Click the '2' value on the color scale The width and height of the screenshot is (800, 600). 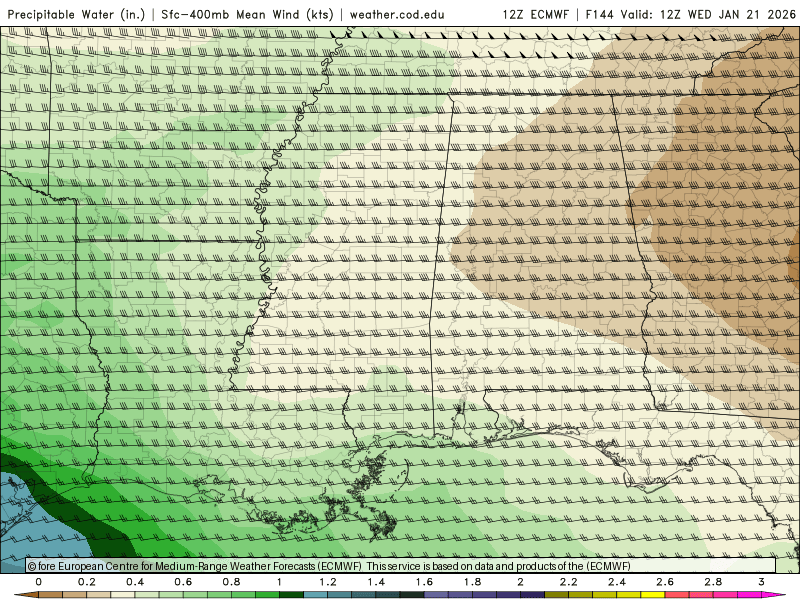coord(520,582)
